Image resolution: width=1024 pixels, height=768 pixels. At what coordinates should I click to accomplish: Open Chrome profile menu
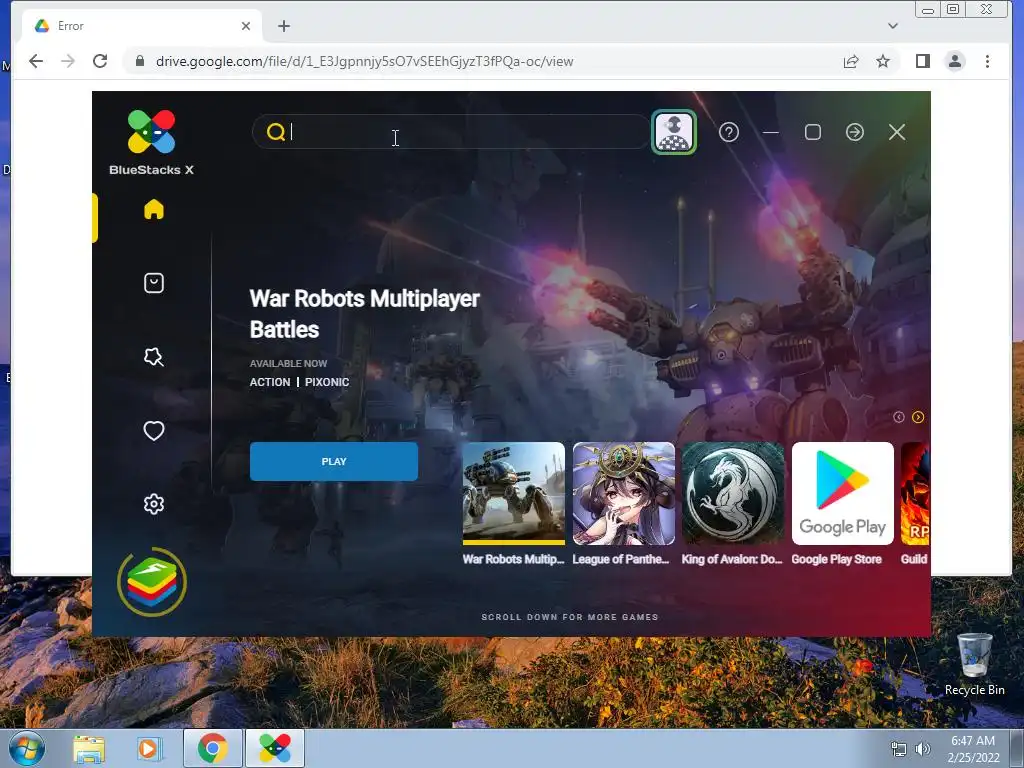[955, 61]
